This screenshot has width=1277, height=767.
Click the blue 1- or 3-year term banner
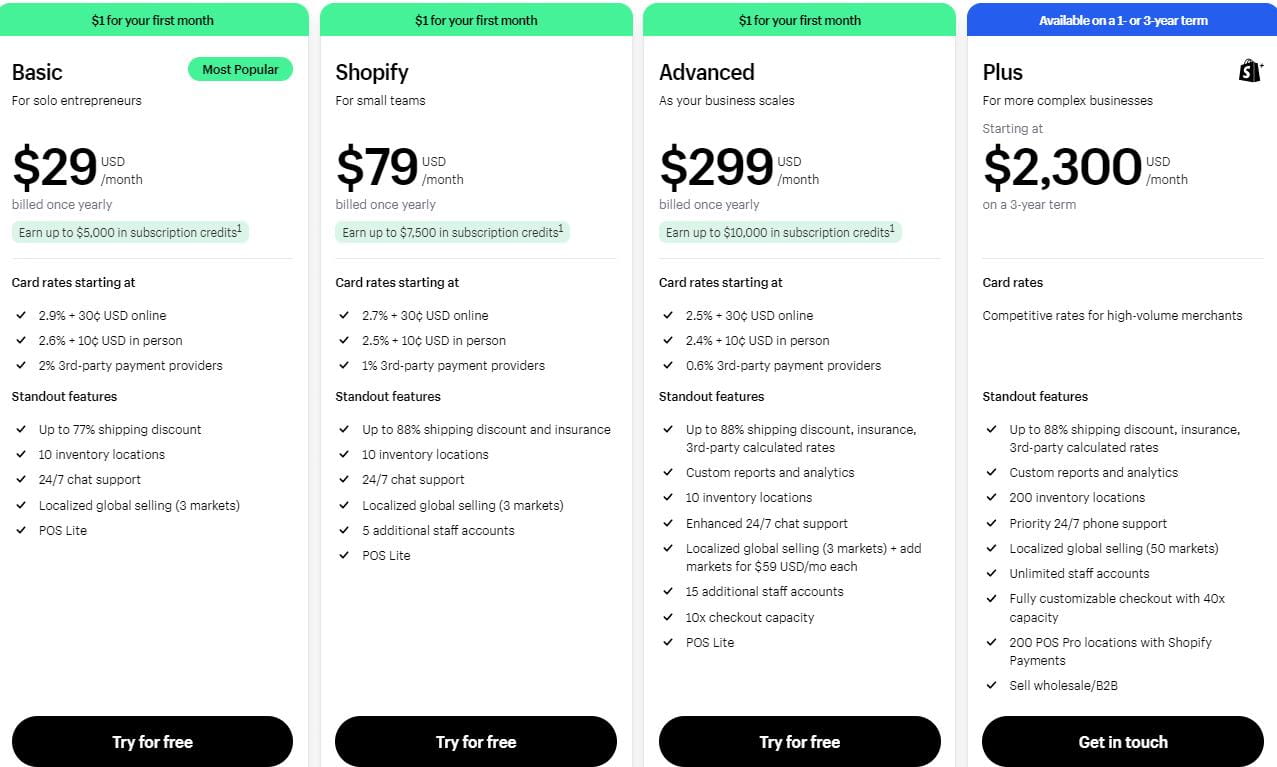pyautogui.click(x=1122, y=20)
